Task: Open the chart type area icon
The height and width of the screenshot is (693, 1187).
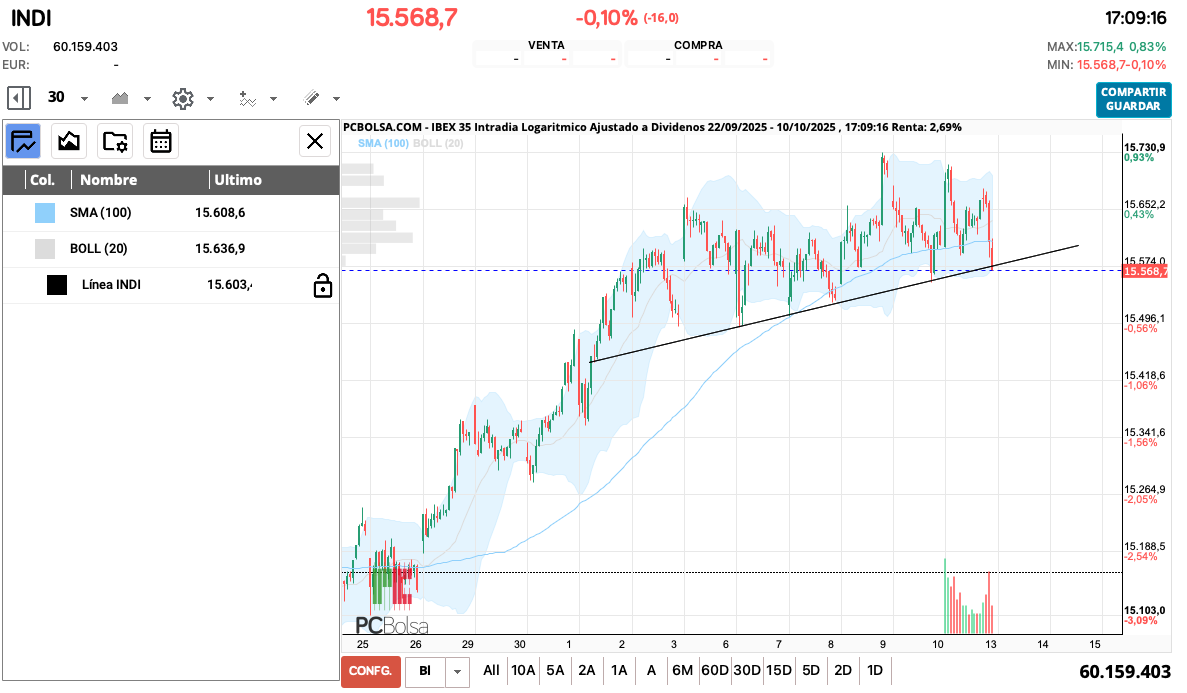Action: [121, 98]
